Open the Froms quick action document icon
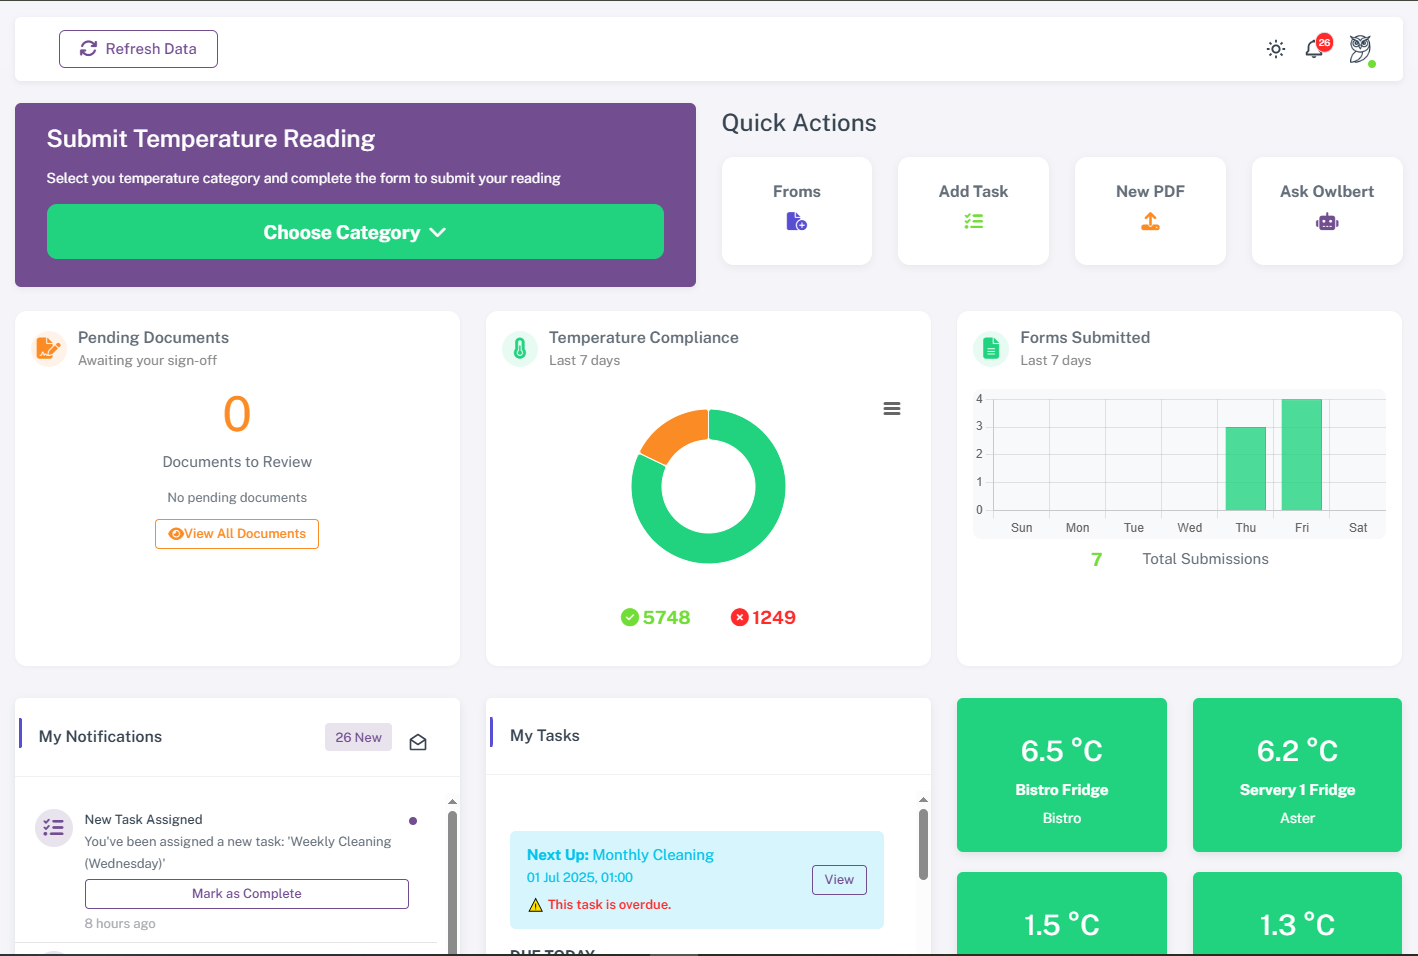 tap(796, 221)
